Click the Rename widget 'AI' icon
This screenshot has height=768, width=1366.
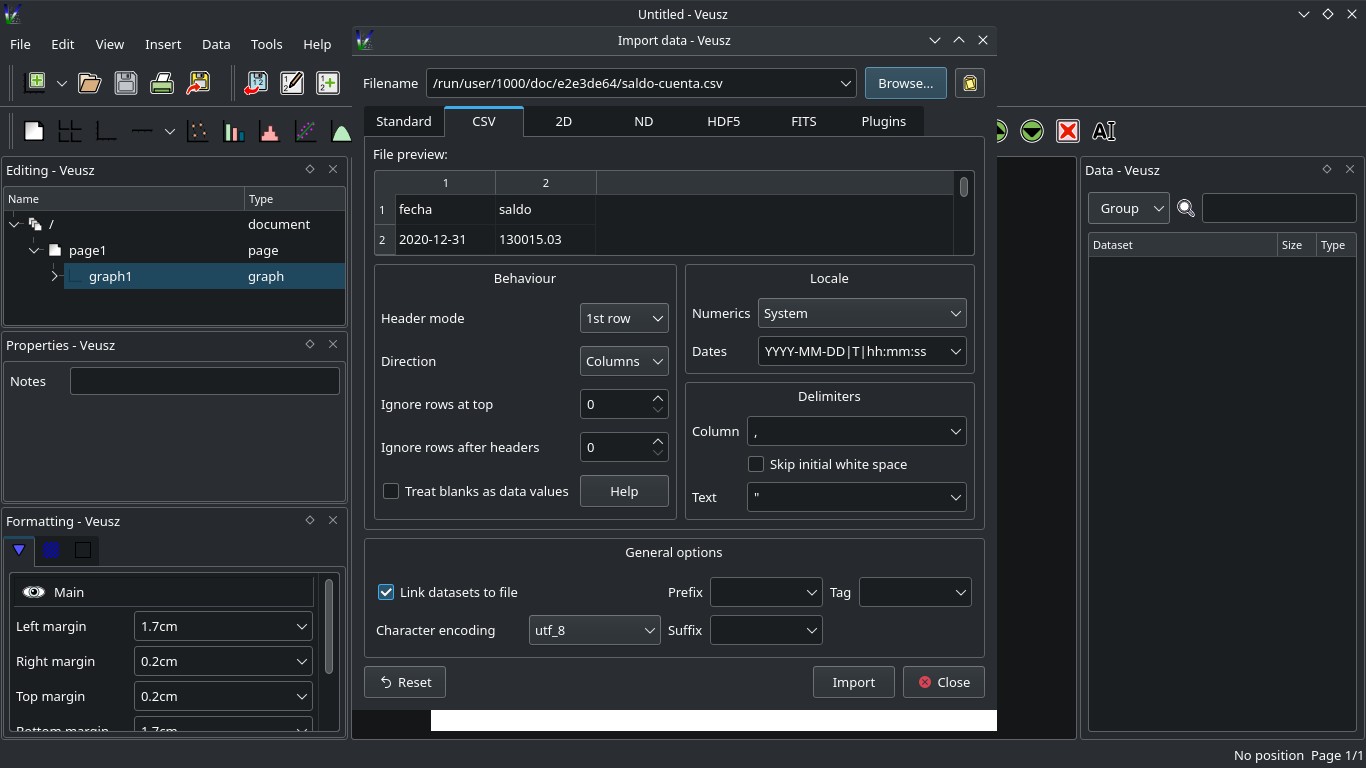[1104, 131]
